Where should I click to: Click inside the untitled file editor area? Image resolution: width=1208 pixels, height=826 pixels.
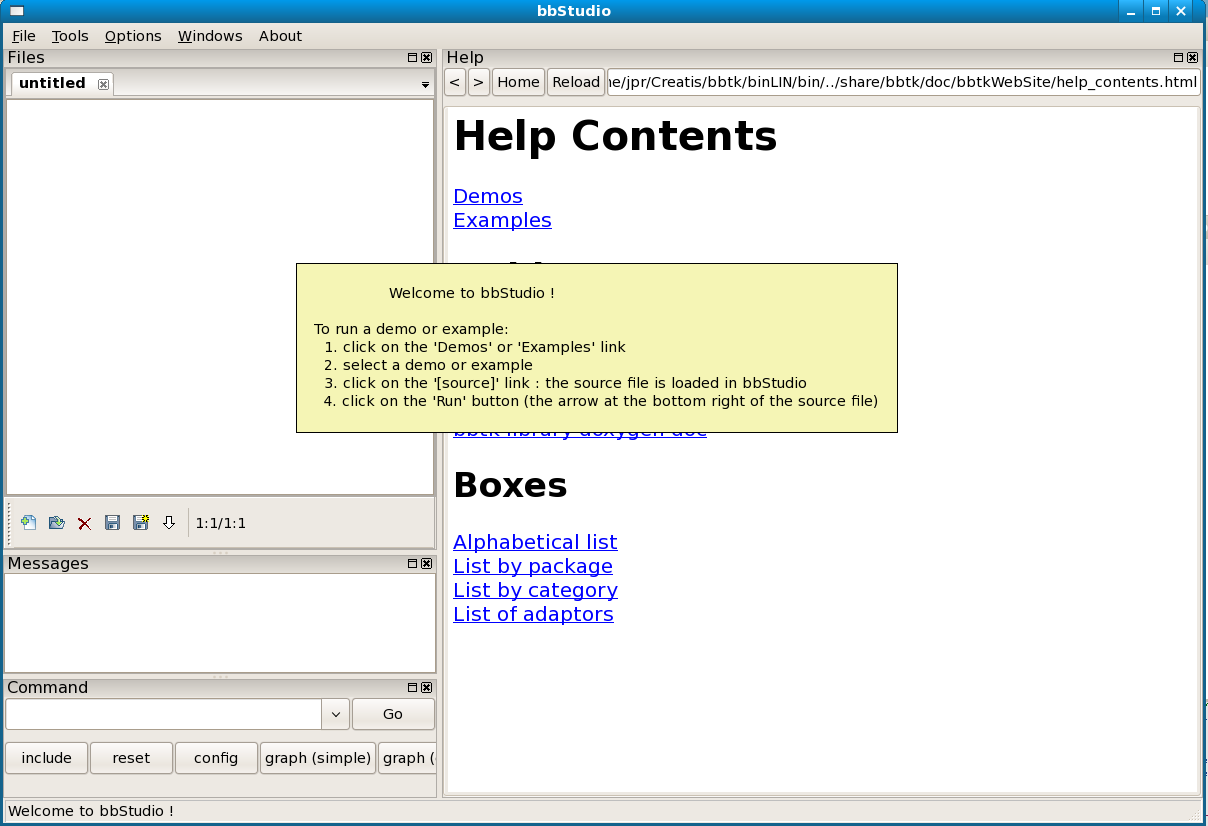pyautogui.click(x=220, y=296)
